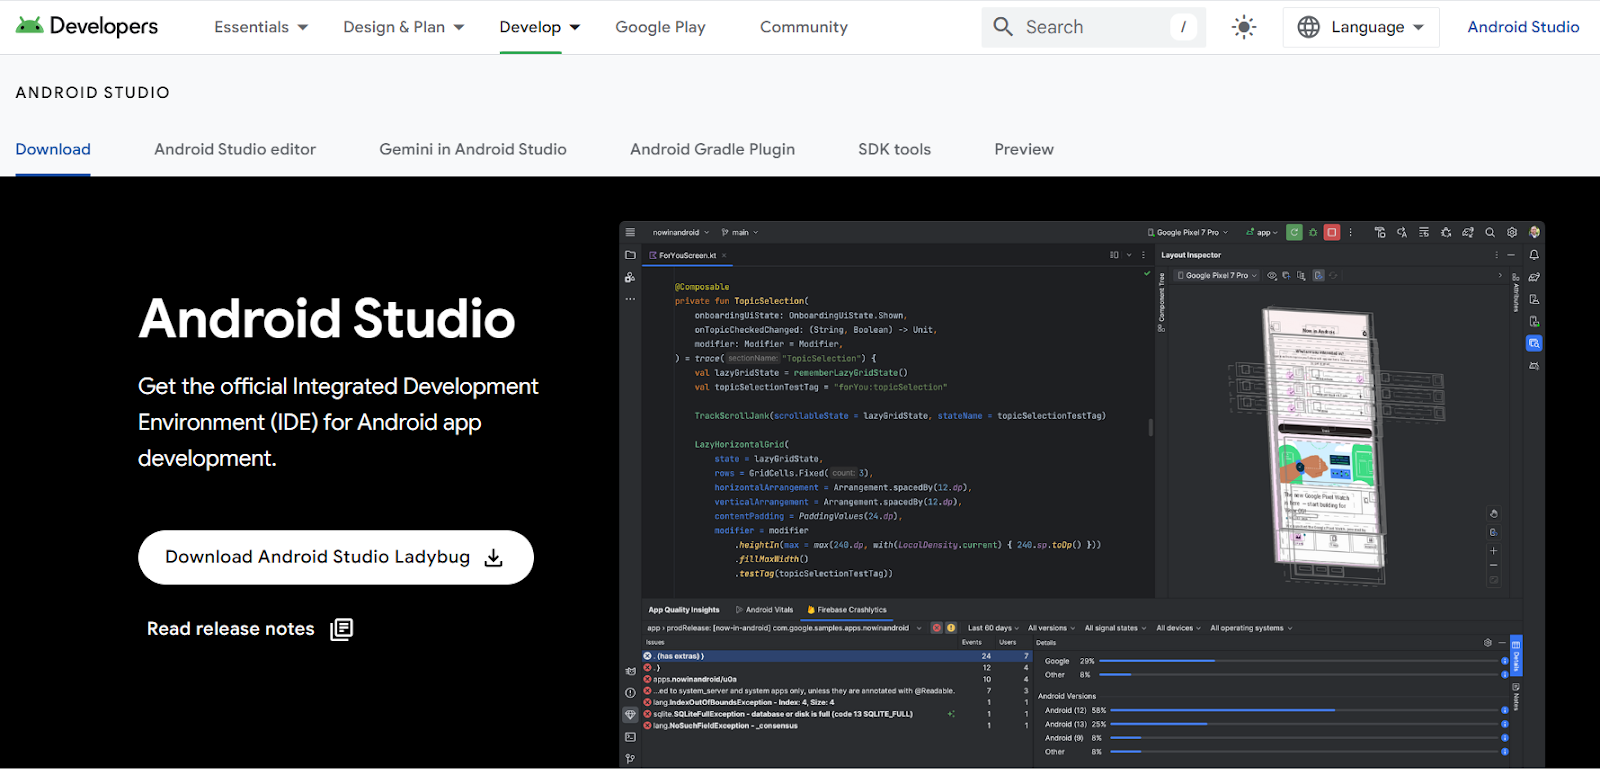Select Firebase Crashlytics tab
The height and width of the screenshot is (775, 1600).
(x=847, y=609)
